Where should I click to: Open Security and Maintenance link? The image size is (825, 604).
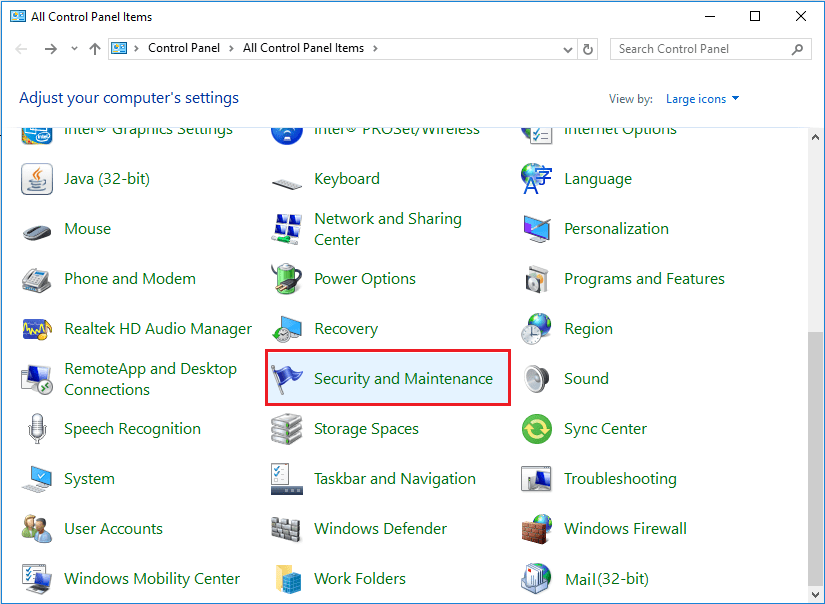point(403,378)
